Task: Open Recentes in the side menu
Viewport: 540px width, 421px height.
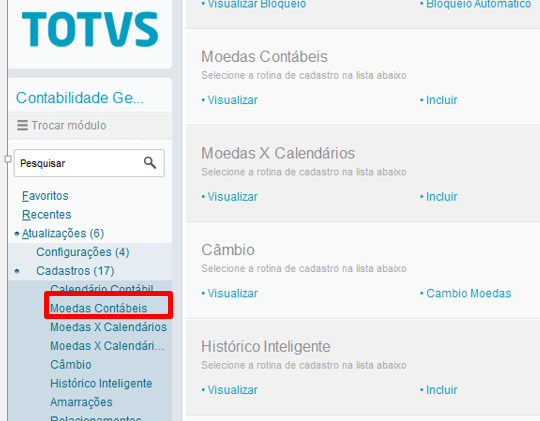Action: [46, 215]
